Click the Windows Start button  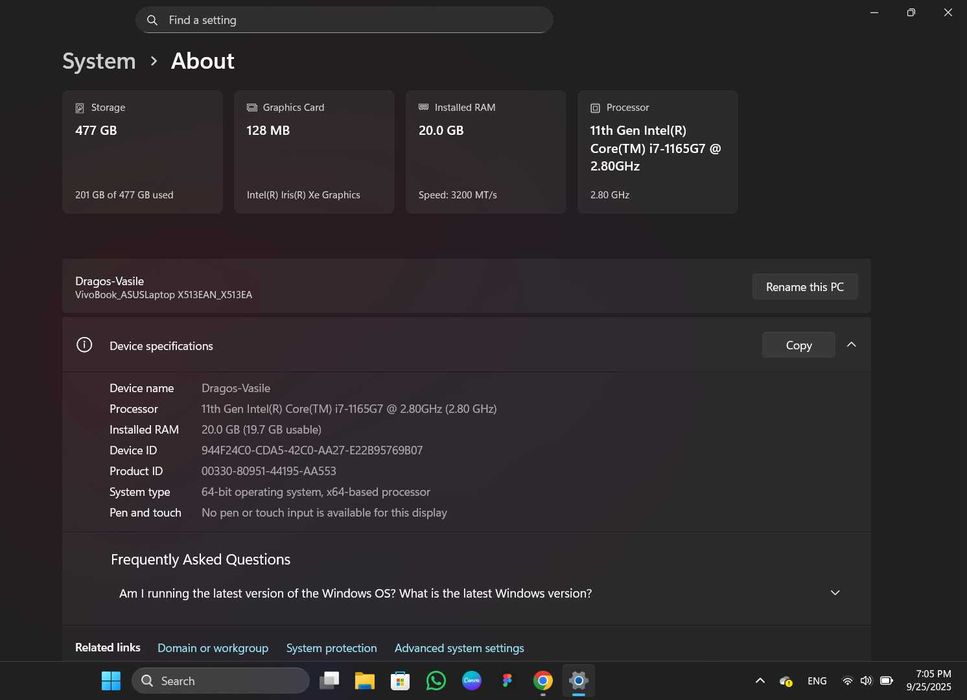click(111, 681)
